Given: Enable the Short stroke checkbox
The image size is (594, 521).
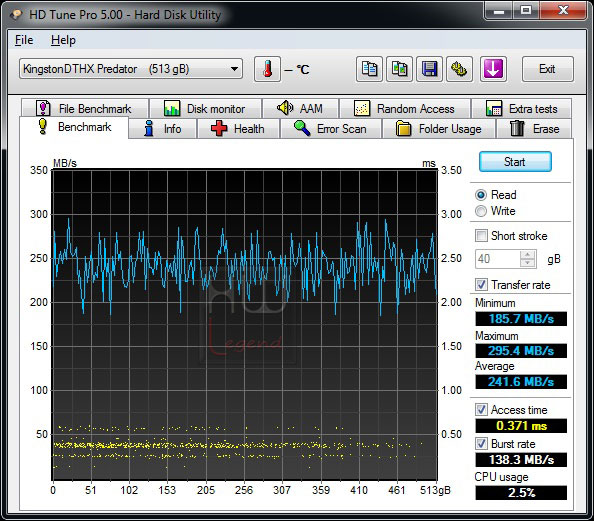Looking at the screenshot, I should tap(481, 236).
